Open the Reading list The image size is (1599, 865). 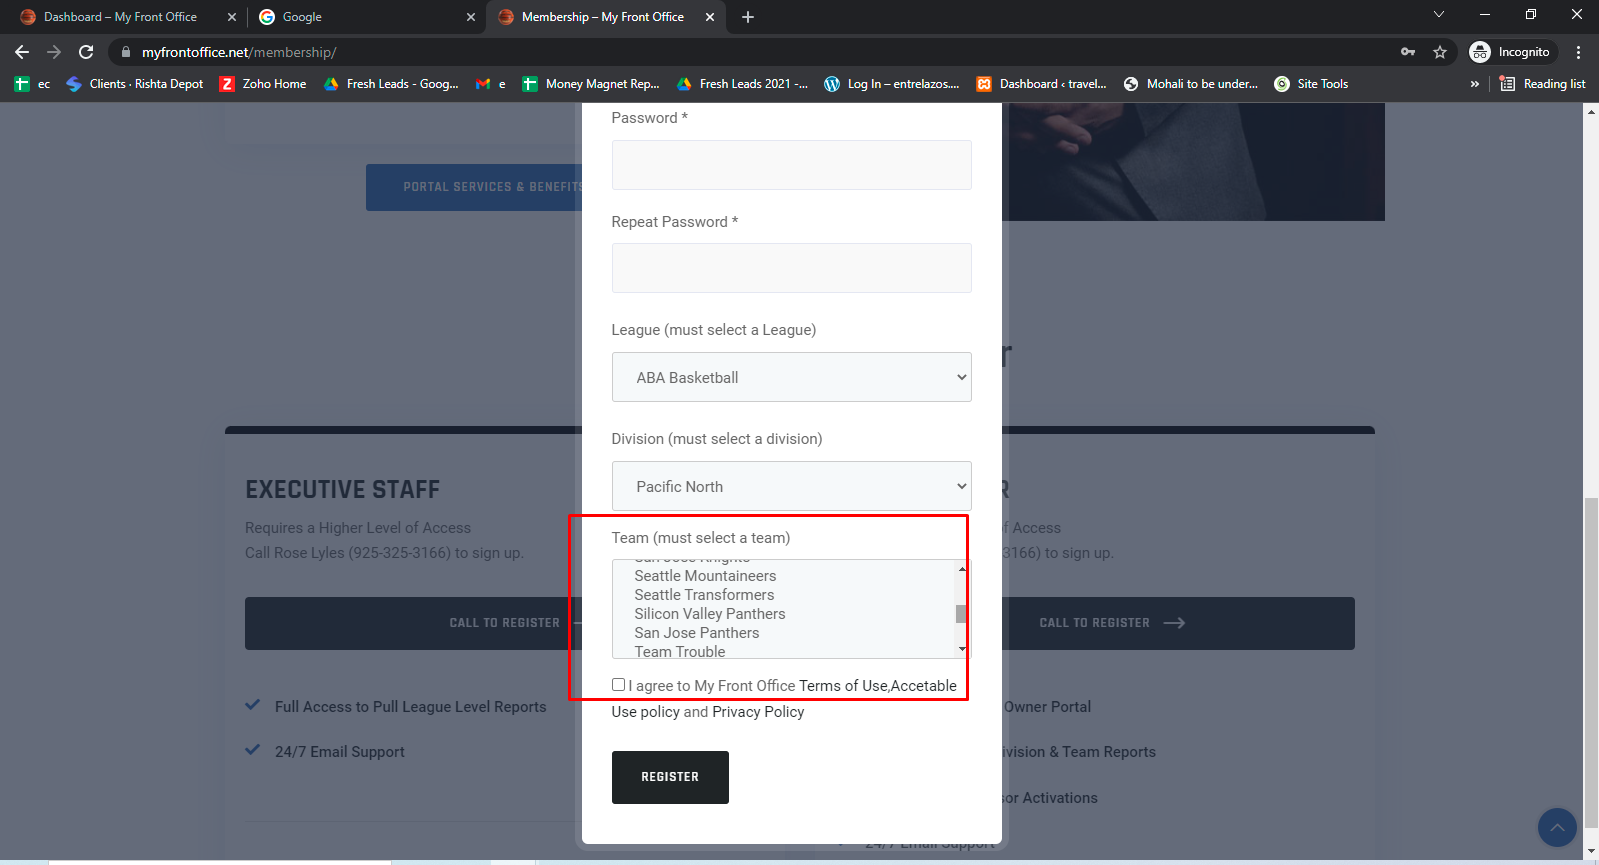tap(1543, 84)
